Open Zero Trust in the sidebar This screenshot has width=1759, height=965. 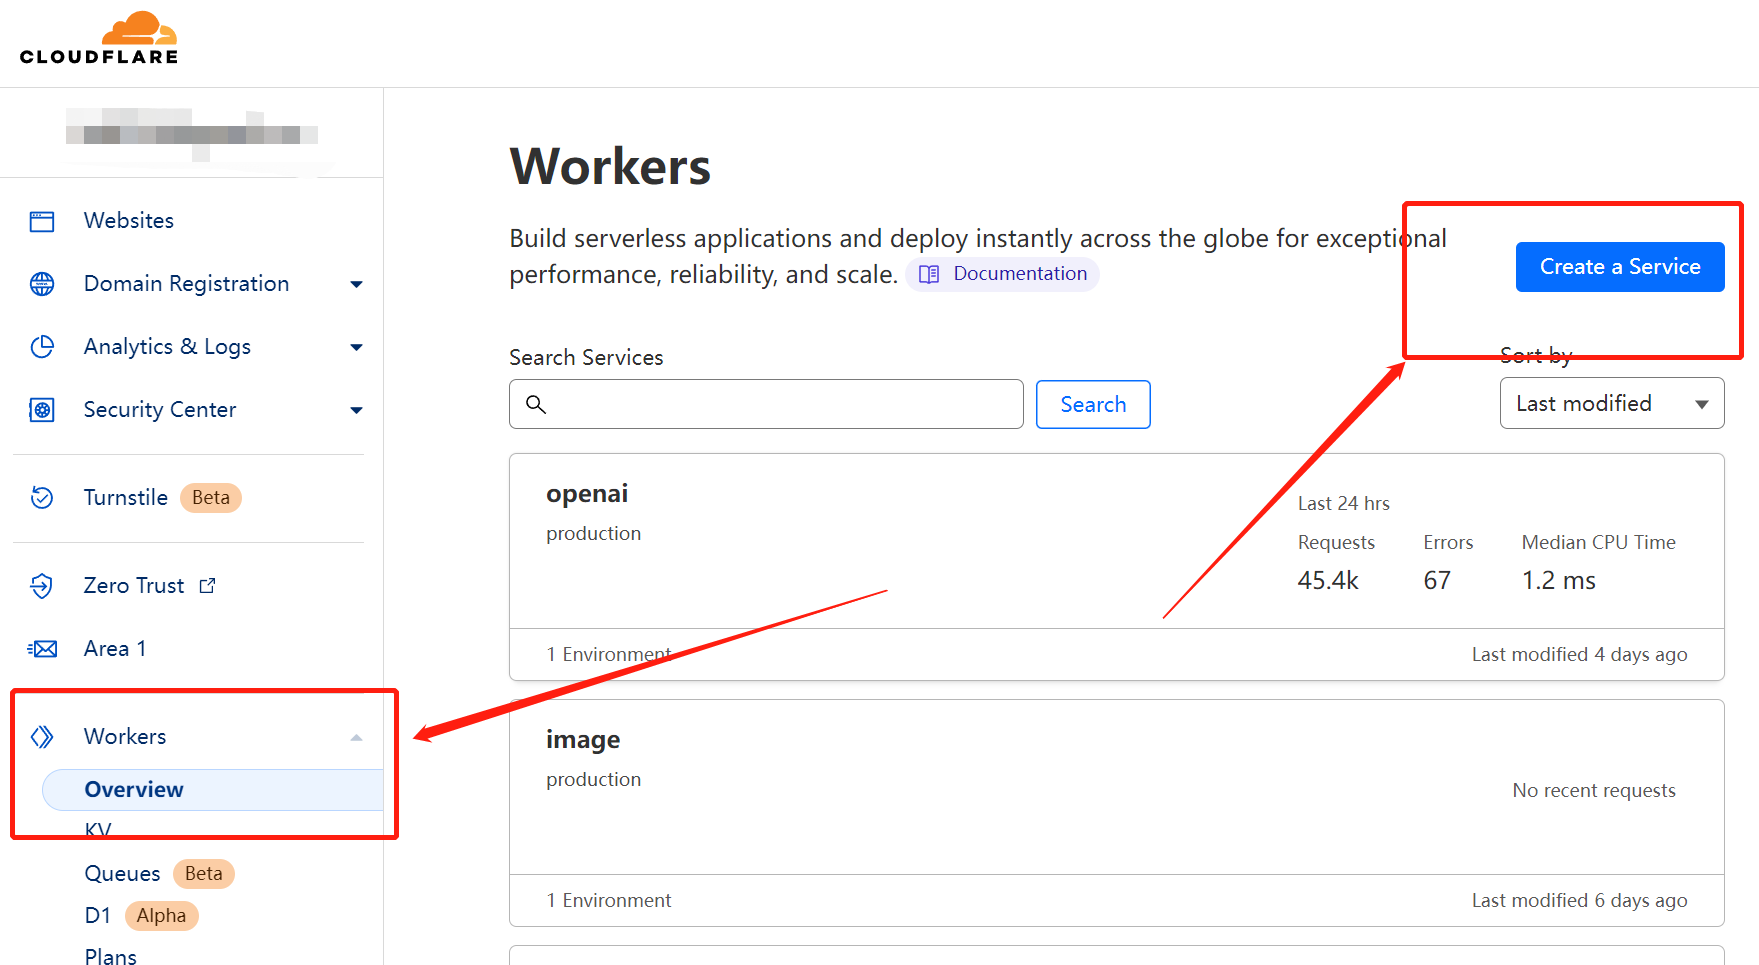click(x=134, y=585)
